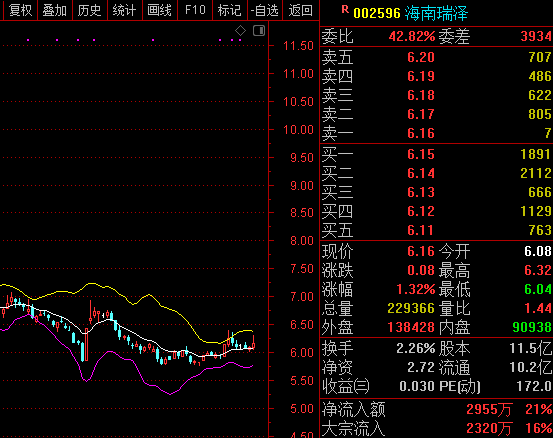Viewport: 553px width, 438px height.
Task: Open F10 company information
Action: [x=195, y=10]
